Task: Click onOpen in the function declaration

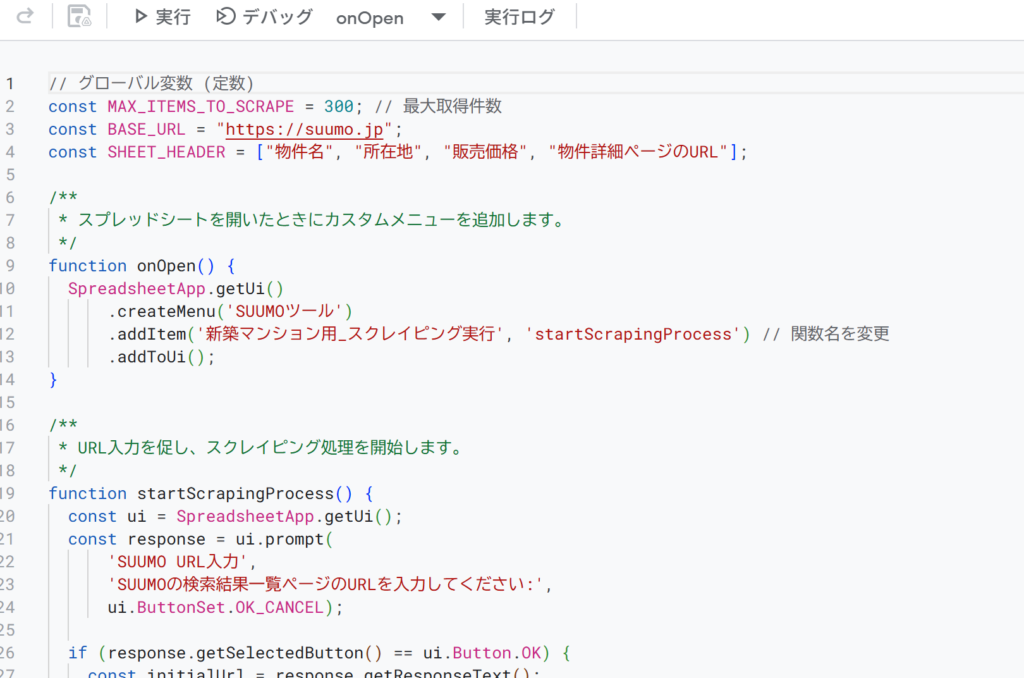Action: pyautogui.click(x=166, y=266)
